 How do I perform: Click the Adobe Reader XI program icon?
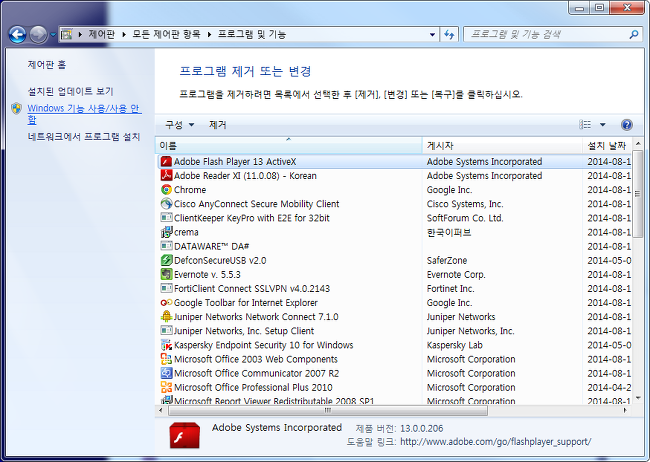166,175
